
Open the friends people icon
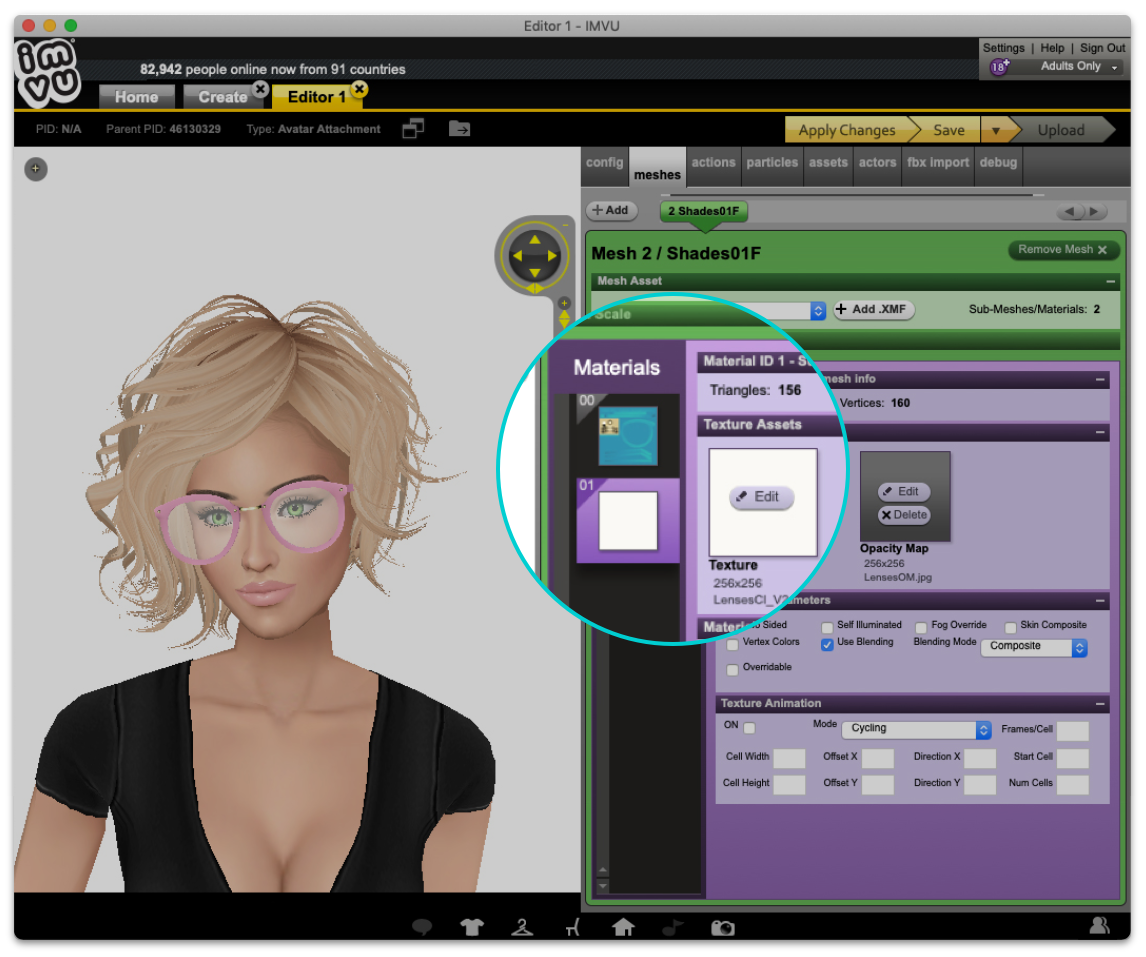coord(1099,926)
